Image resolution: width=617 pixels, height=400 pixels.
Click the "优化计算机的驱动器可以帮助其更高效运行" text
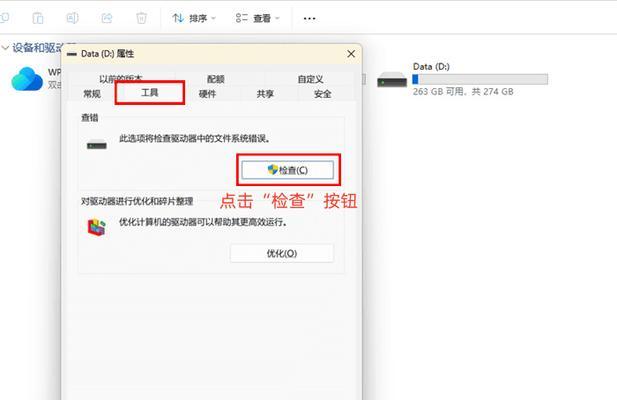coord(203,222)
